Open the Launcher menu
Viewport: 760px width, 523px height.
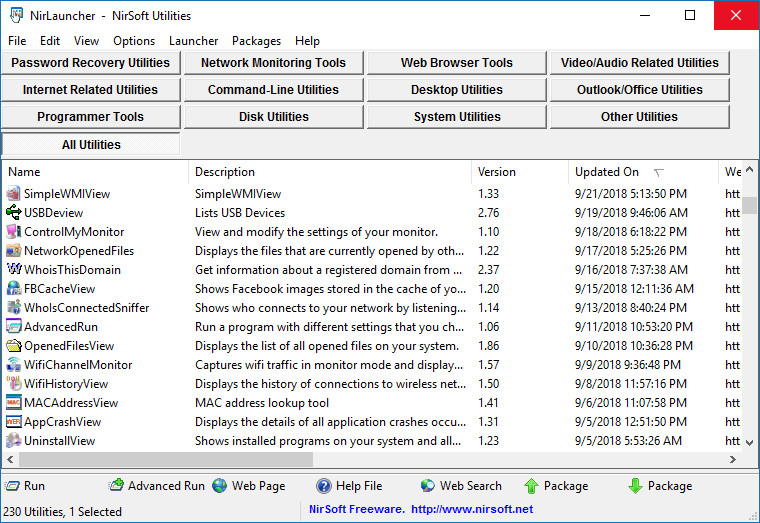tap(193, 41)
